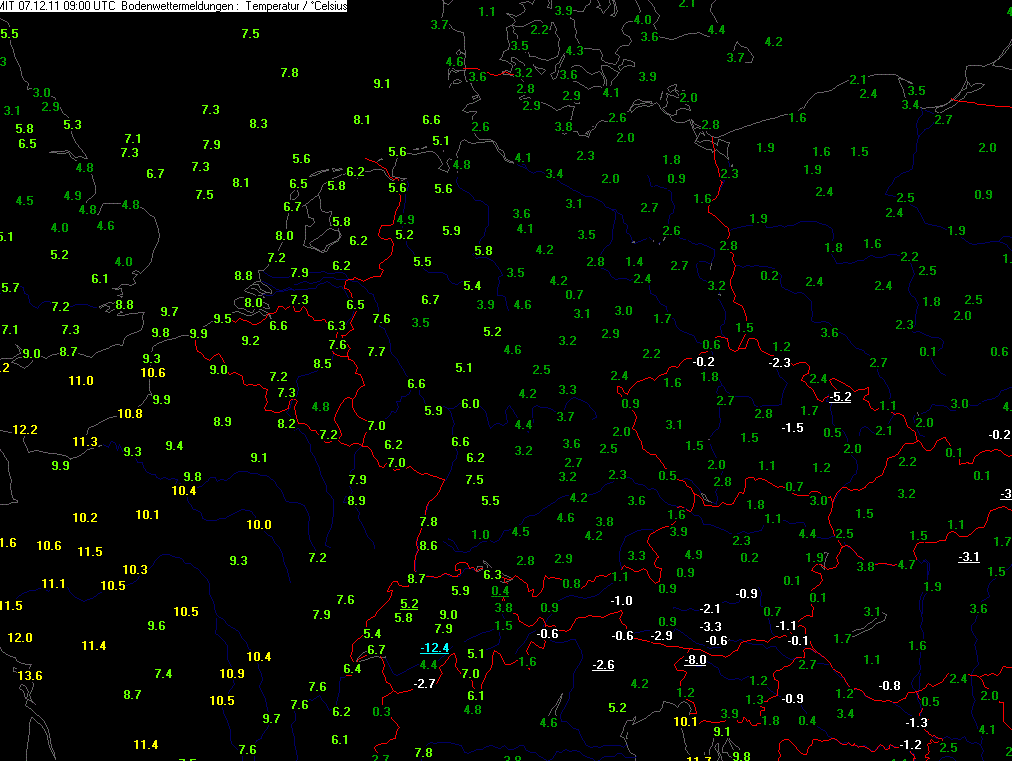Select the white -3.3 temperature value

pos(710,627)
